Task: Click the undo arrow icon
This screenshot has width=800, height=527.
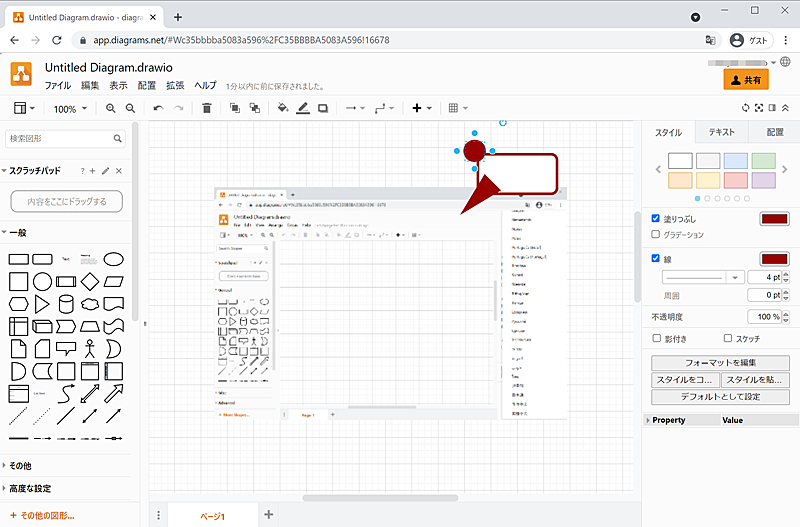Action: (x=158, y=108)
